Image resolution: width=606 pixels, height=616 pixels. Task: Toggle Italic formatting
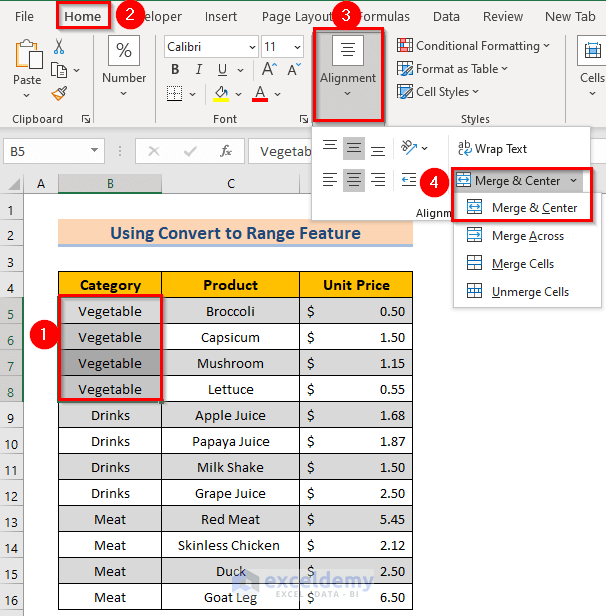click(x=199, y=70)
